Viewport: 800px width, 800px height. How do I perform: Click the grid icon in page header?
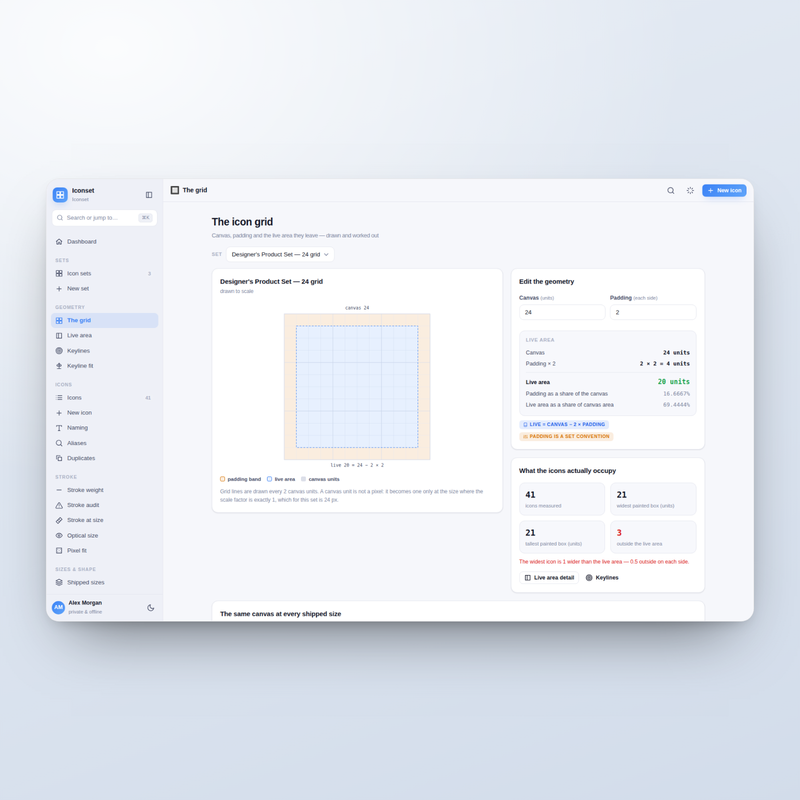coord(175,190)
